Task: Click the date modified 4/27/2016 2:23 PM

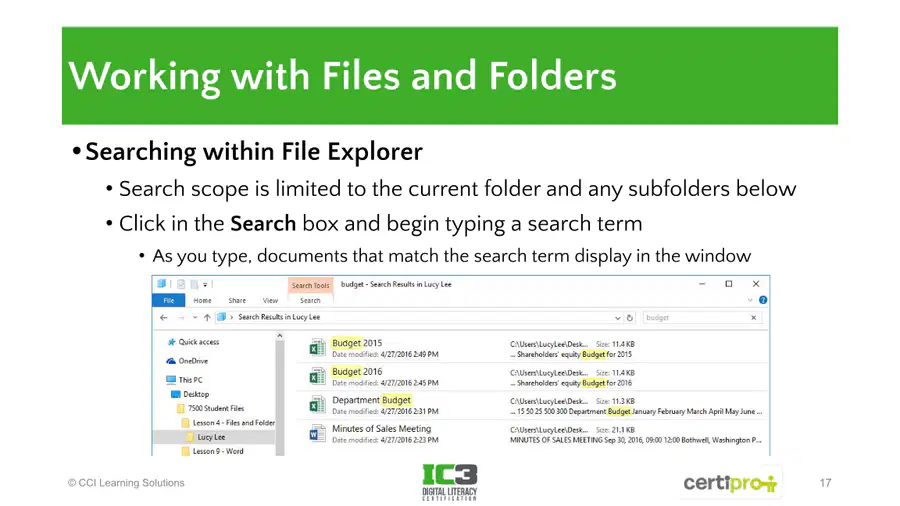Action: tap(409, 440)
